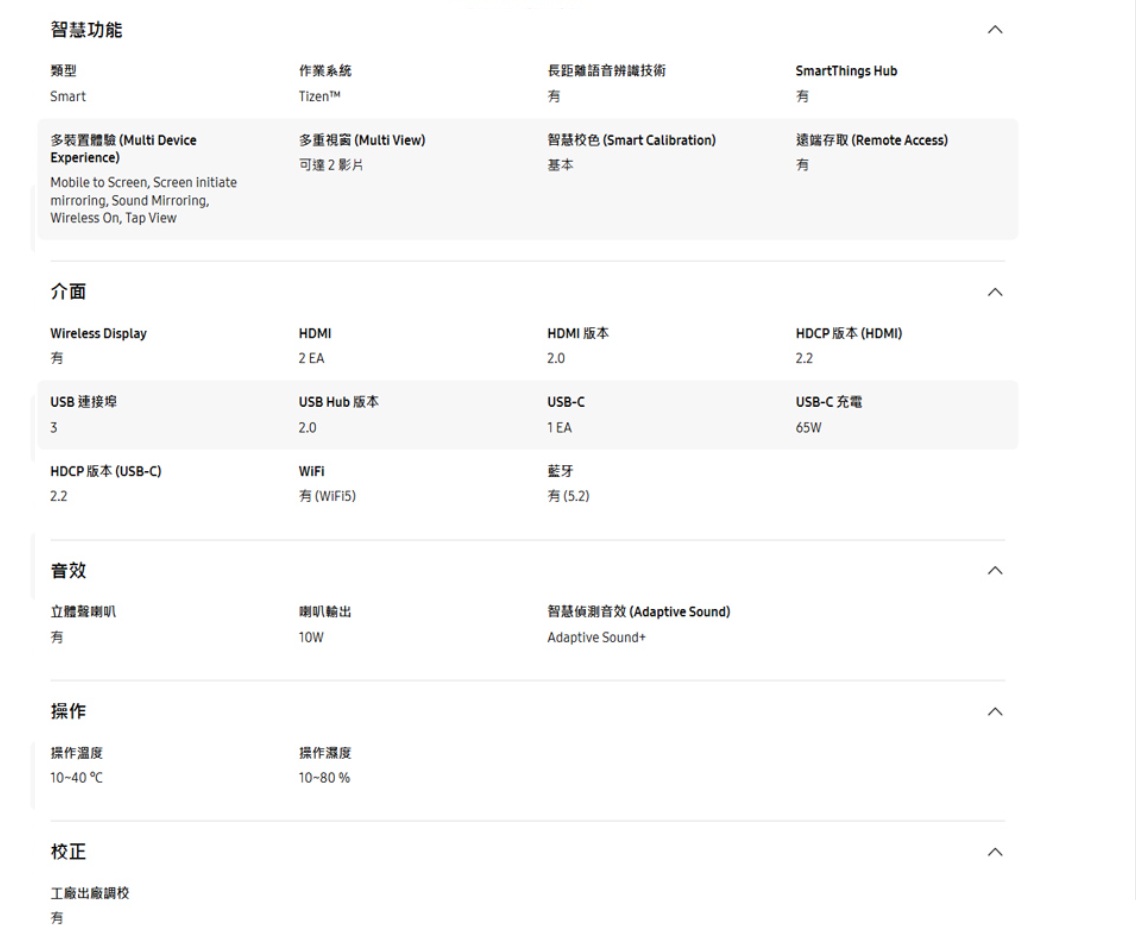The image size is (1136, 936).
Task: Select the SmartThings Hub spec label
Action: pos(846,71)
